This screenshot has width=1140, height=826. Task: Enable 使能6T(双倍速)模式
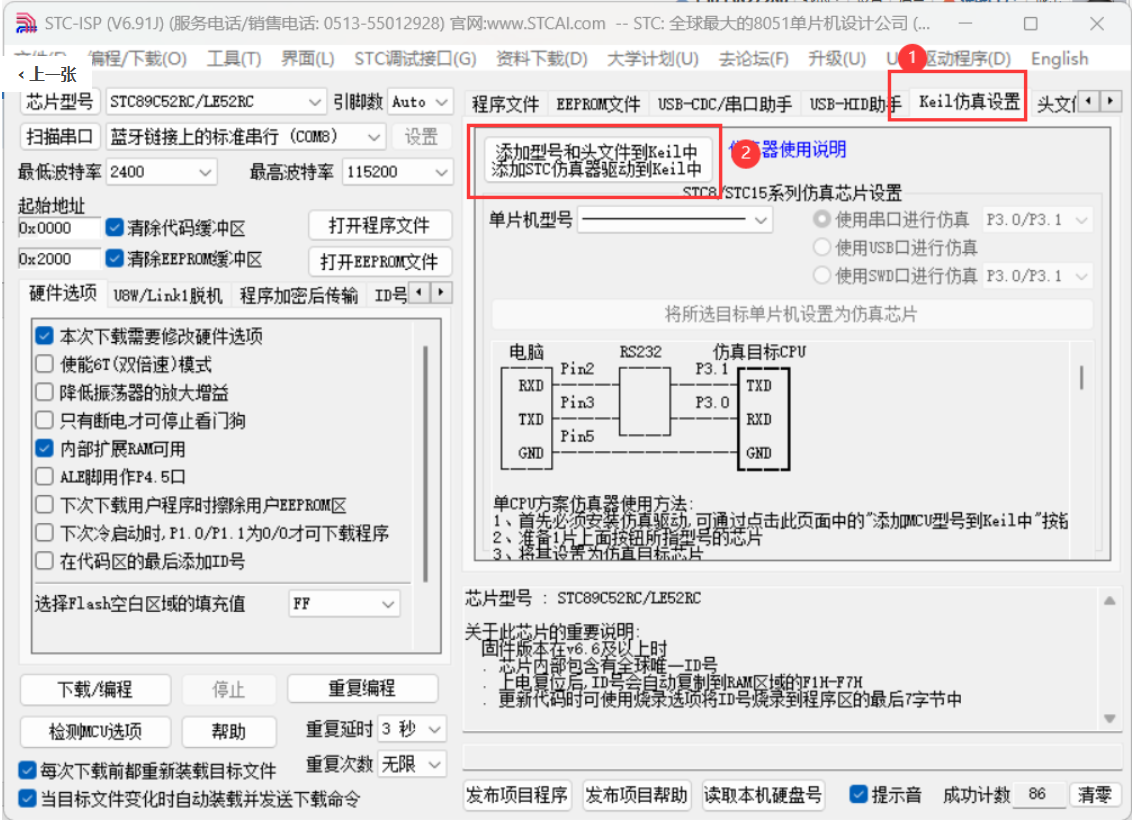tap(44, 366)
